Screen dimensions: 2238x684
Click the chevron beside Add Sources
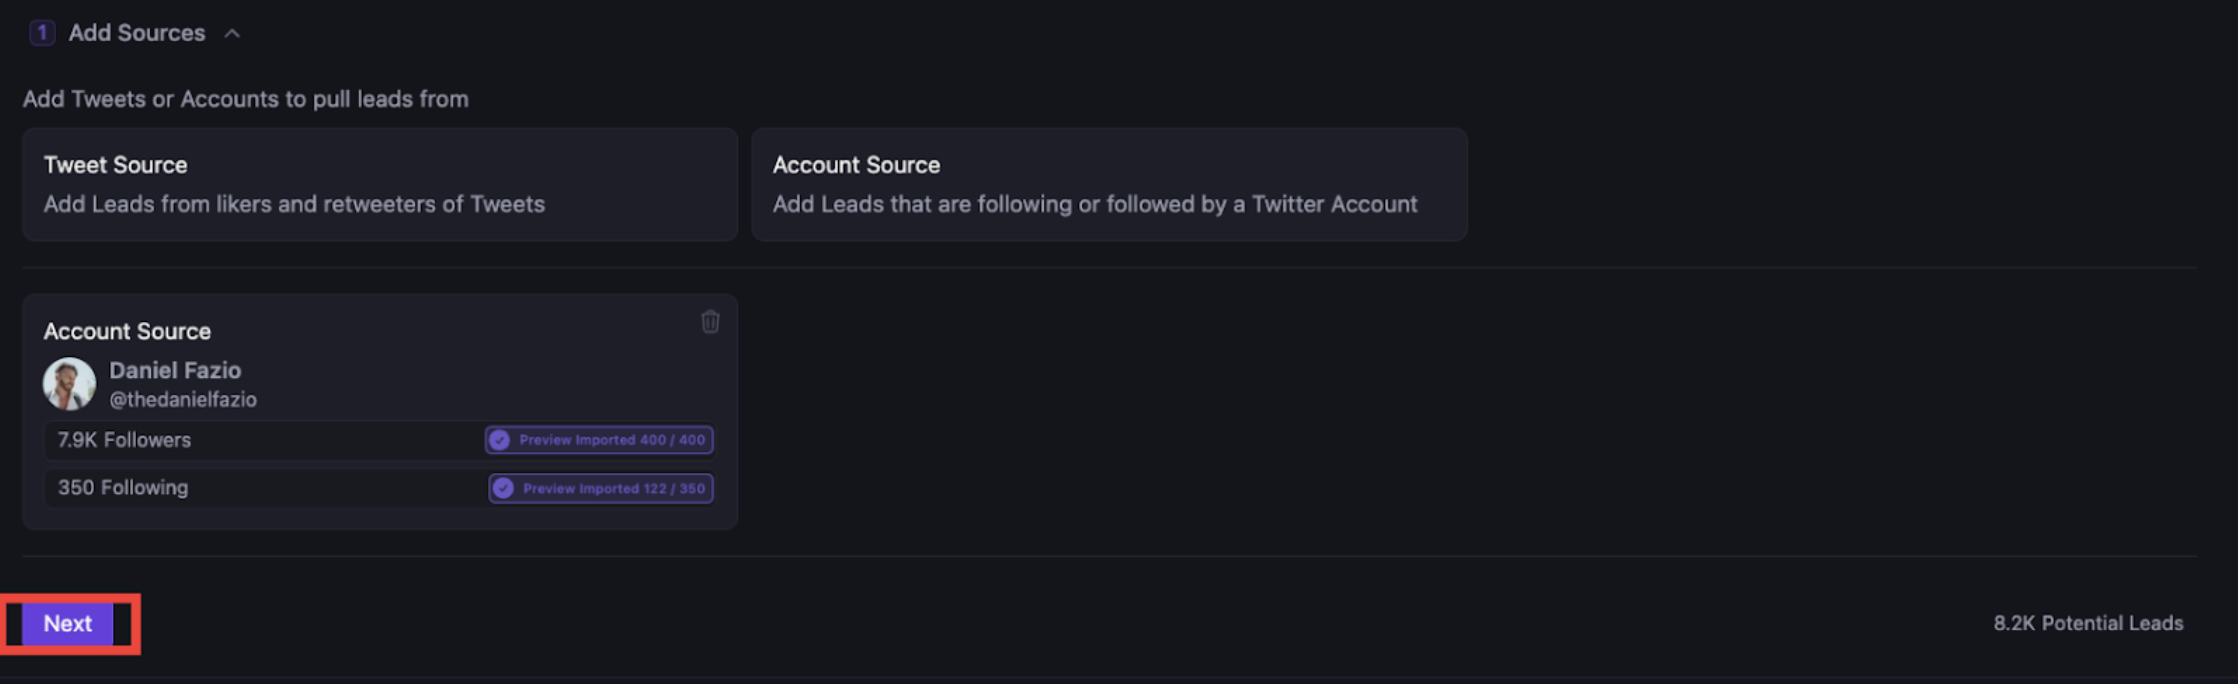233,32
